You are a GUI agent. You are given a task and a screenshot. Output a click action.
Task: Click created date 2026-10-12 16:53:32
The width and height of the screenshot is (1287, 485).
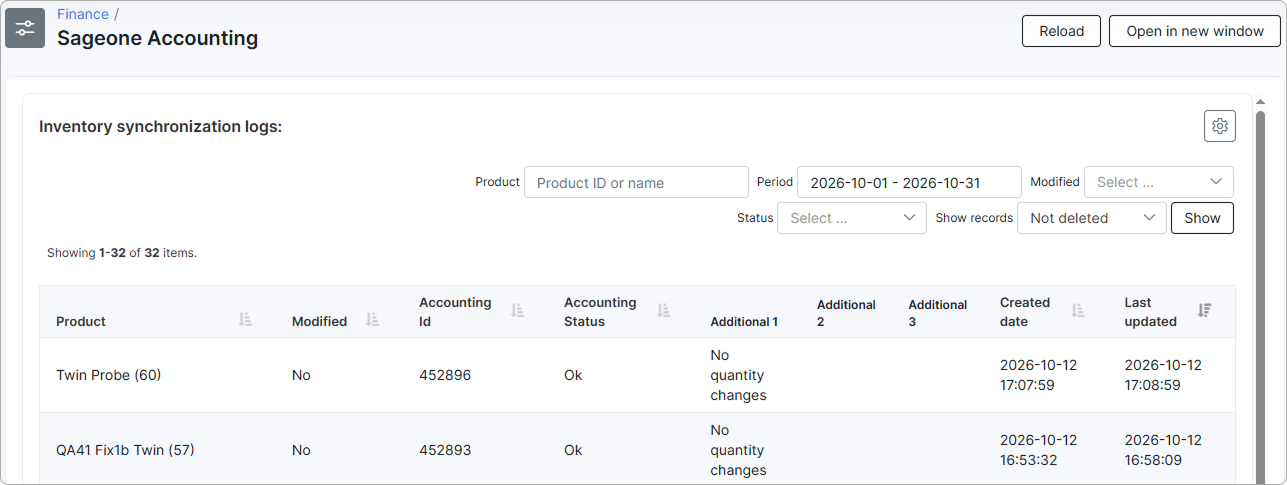click(x=1038, y=450)
